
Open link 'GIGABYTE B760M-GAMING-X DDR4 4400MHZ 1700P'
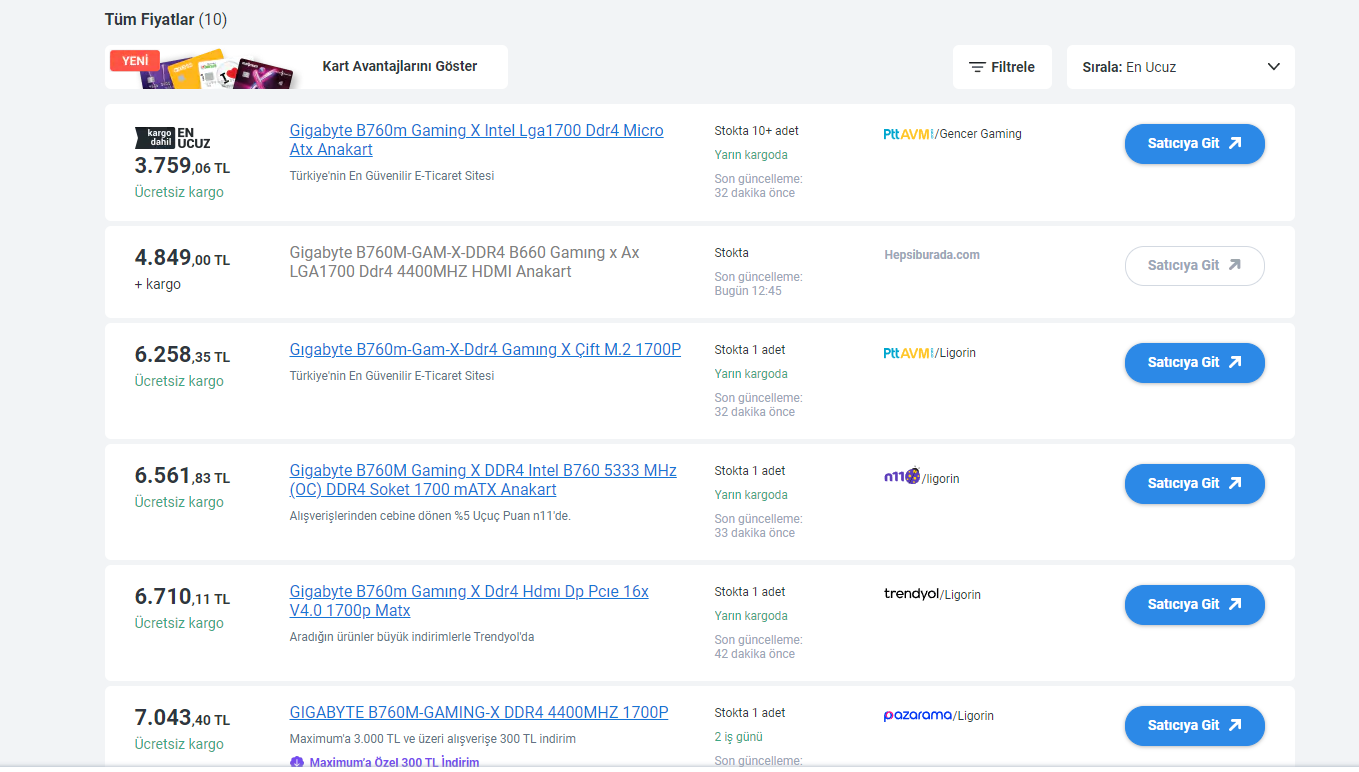[479, 713]
